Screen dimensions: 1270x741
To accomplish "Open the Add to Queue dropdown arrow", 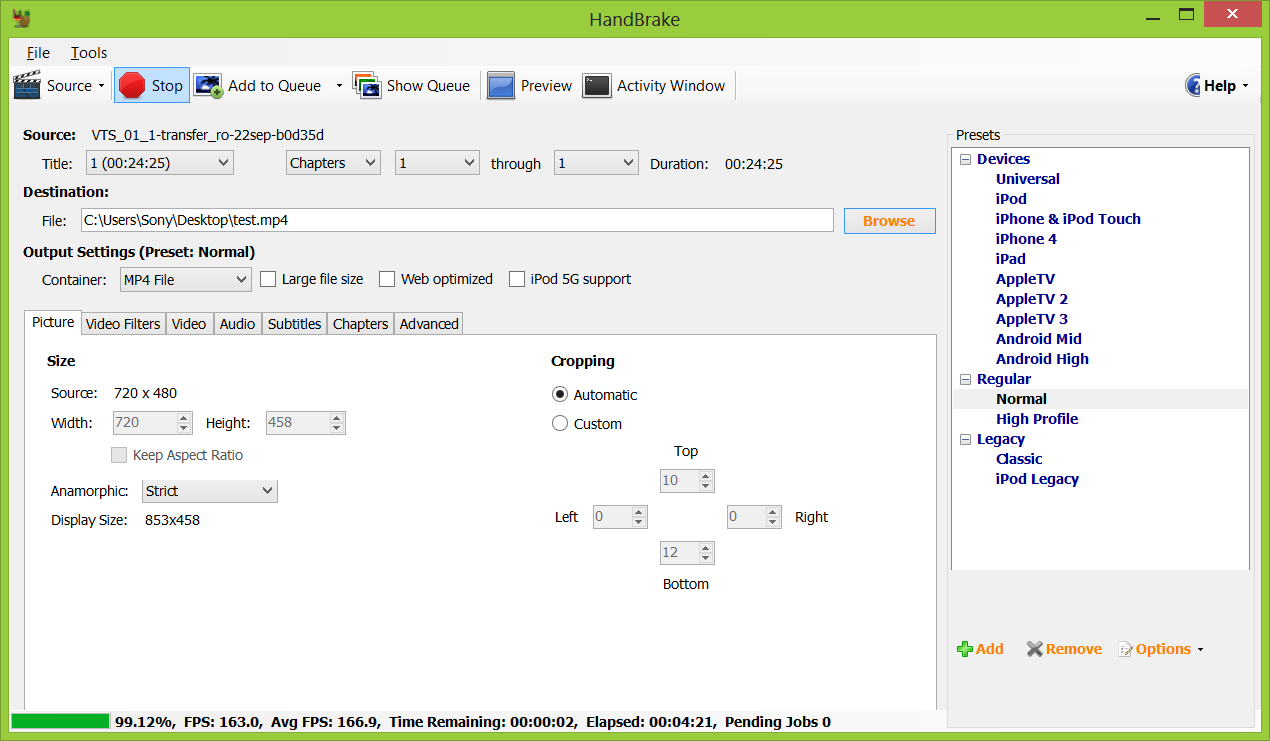I will 339,86.
